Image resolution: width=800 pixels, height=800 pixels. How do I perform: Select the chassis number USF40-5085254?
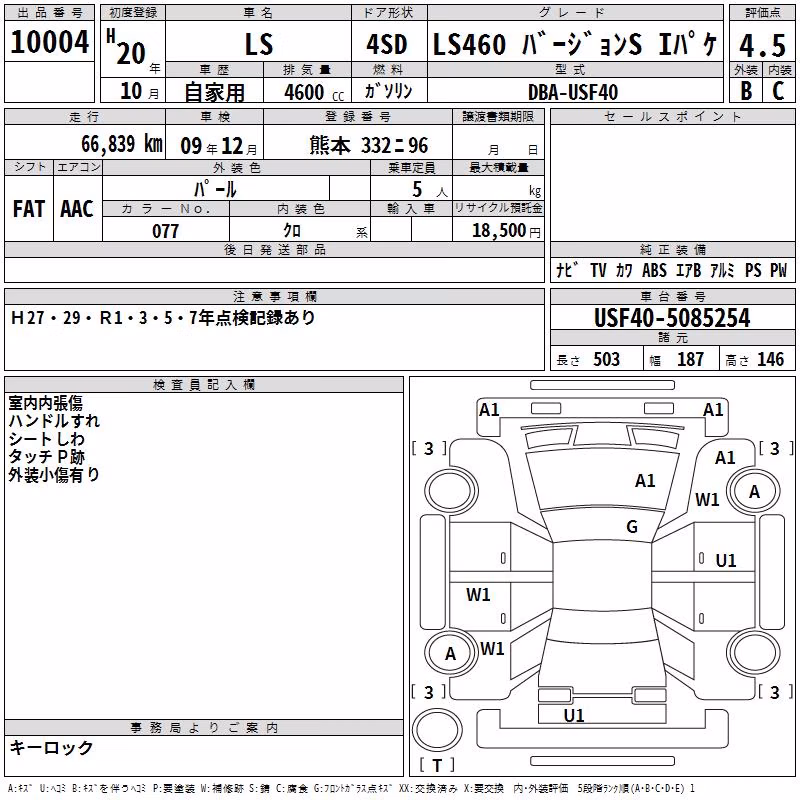672,318
